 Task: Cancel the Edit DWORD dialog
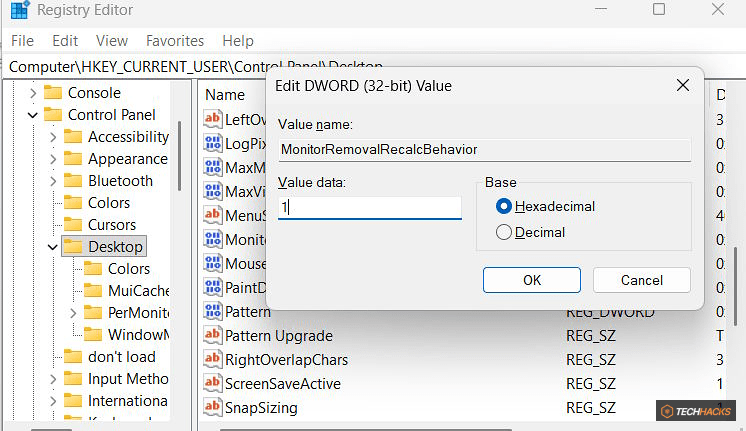point(642,280)
